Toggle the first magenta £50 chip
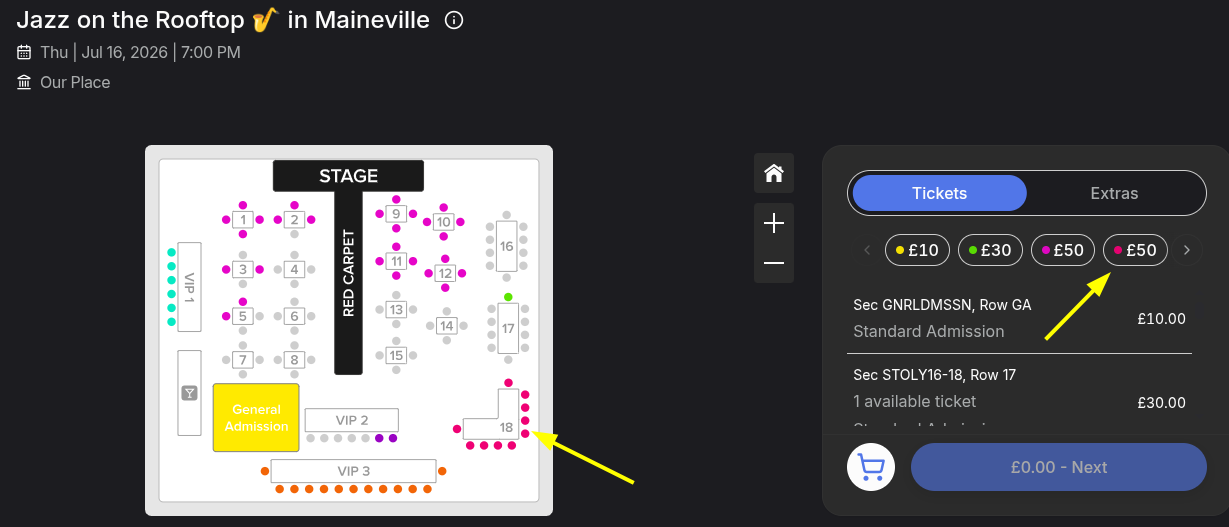The height and width of the screenshot is (527, 1229). pos(1063,250)
